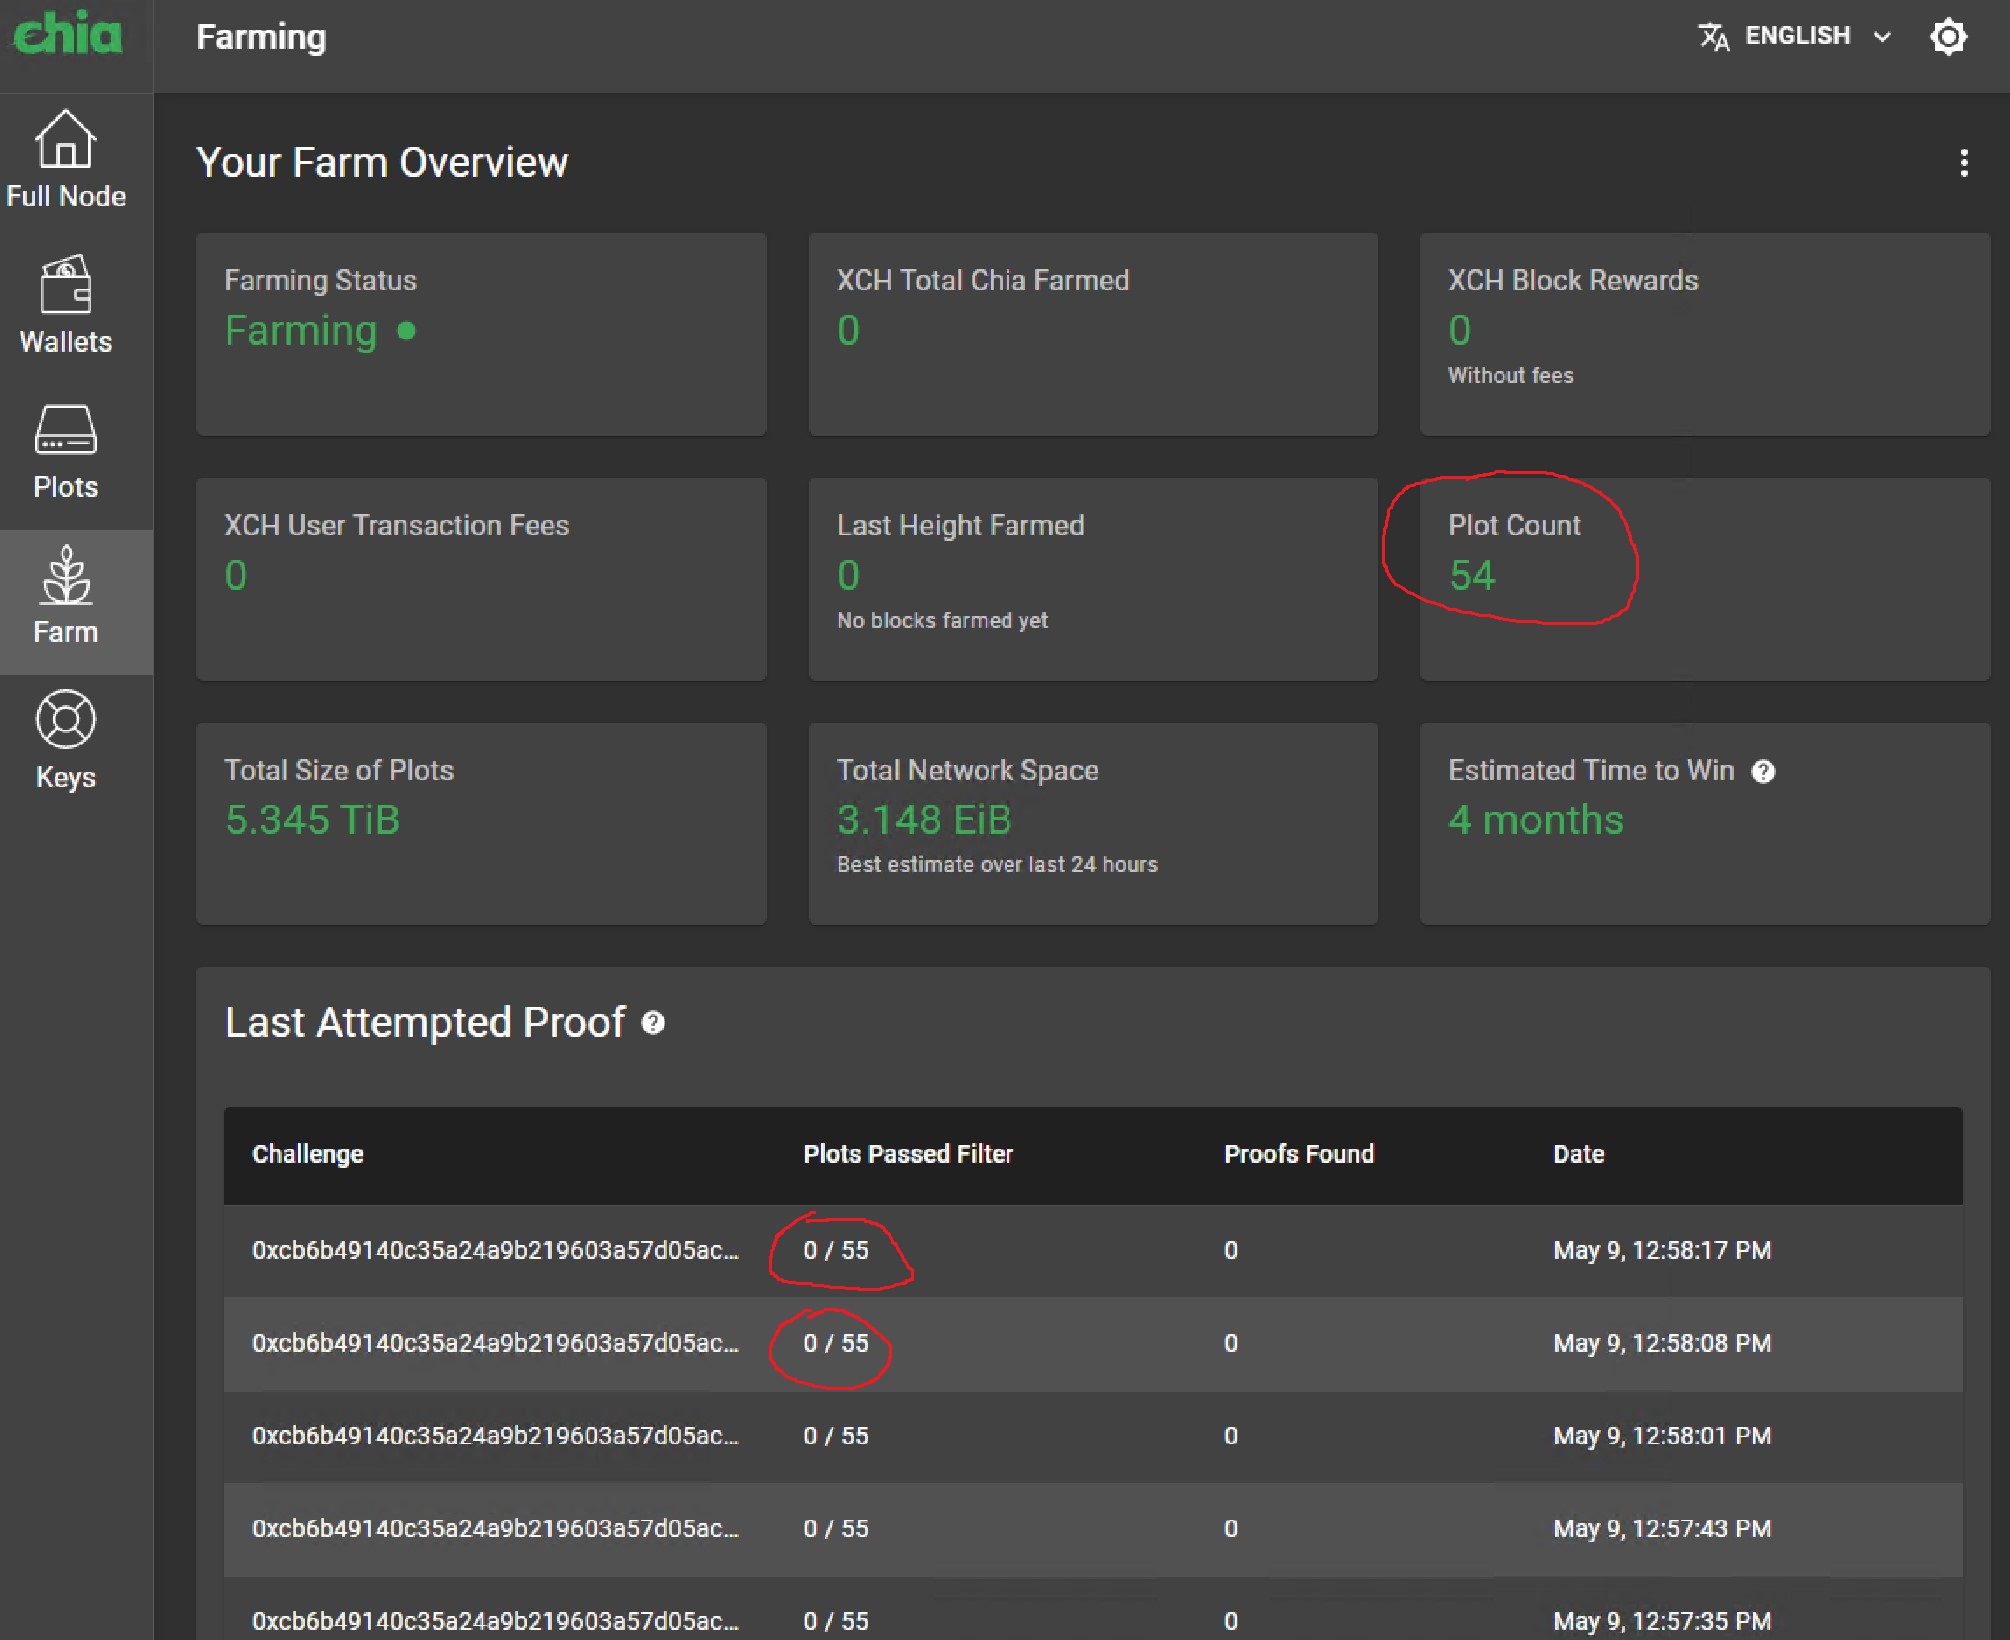Click the Total Network Space card
2010x1640 pixels.
[1093, 822]
